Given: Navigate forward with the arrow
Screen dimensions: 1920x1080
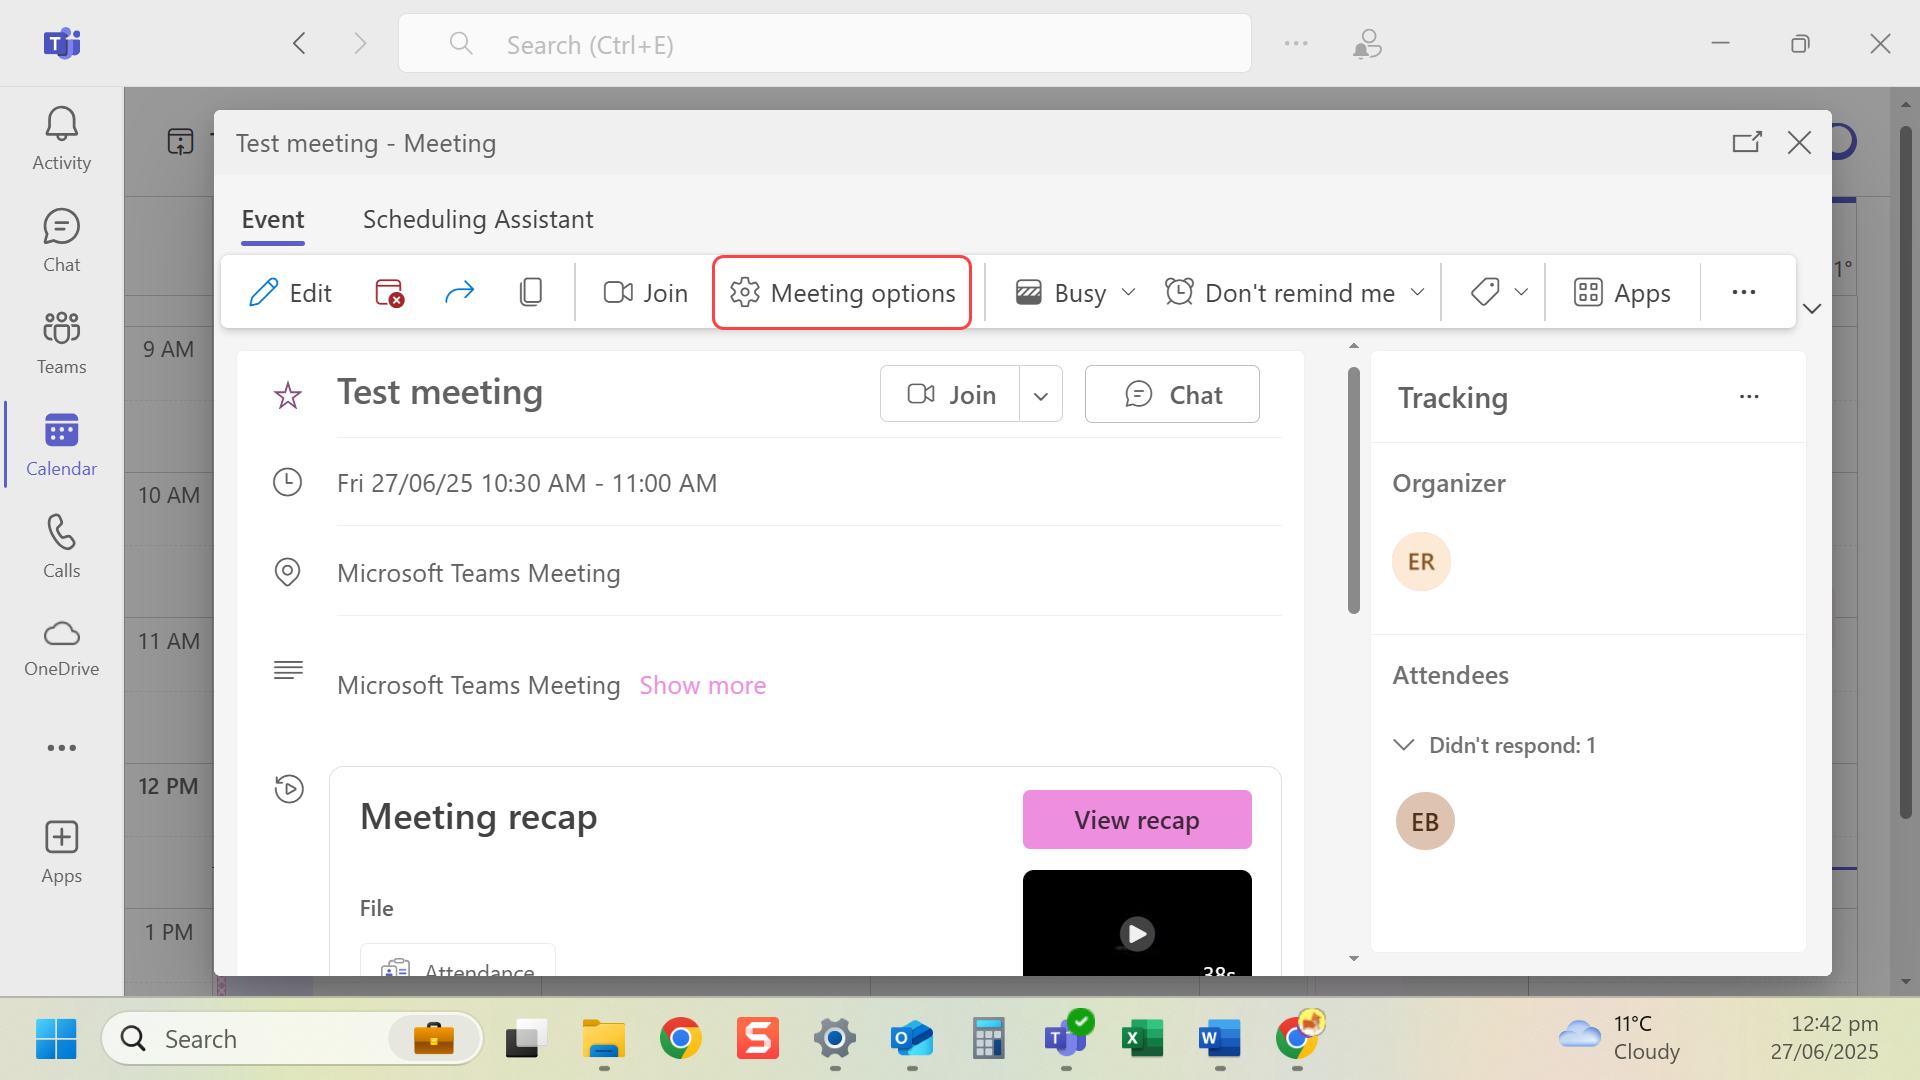Looking at the screenshot, I should coord(360,43).
